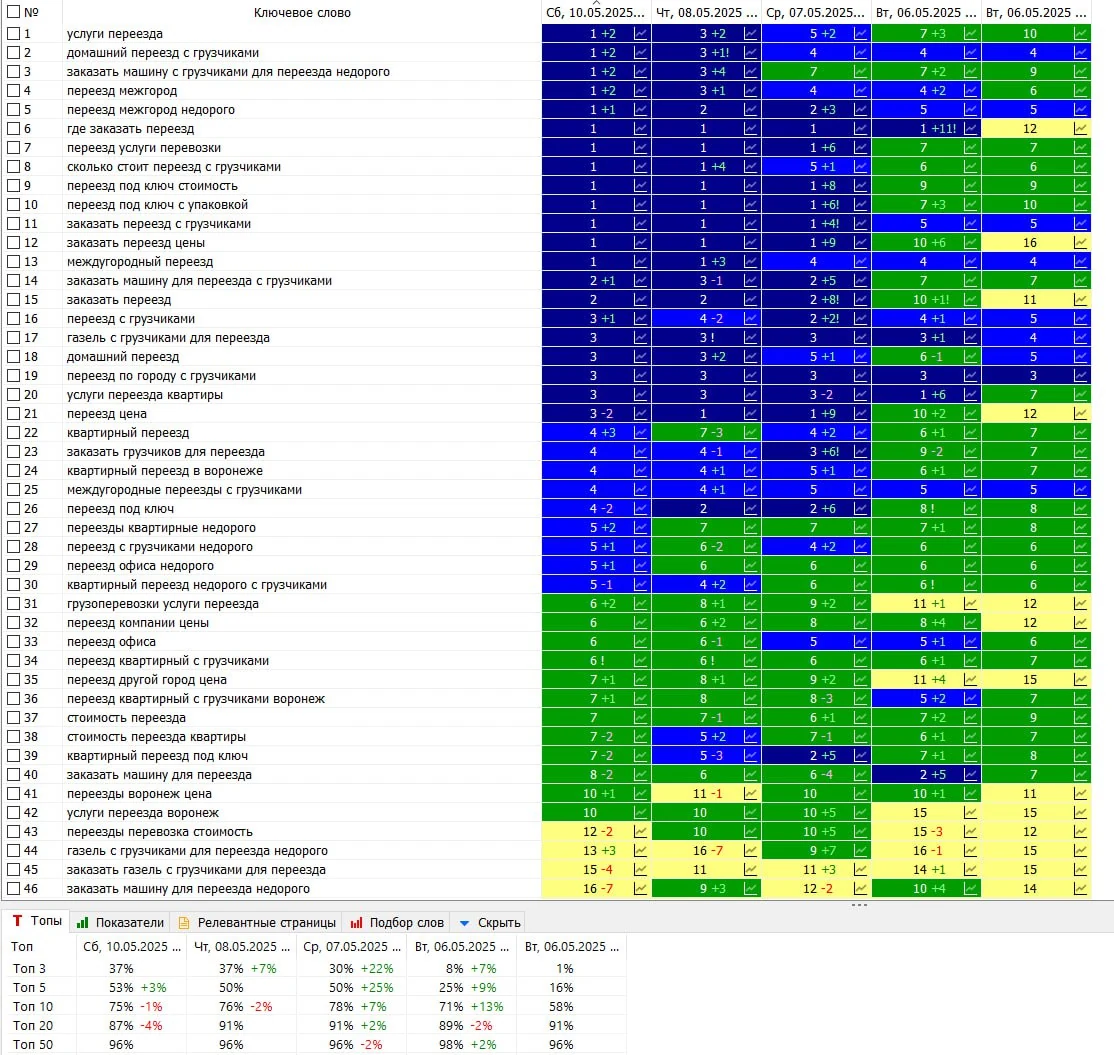Click the Сб, 10.05.2025 header in the keyword table
Viewport: 1114px width, 1055px height.
(x=596, y=12)
